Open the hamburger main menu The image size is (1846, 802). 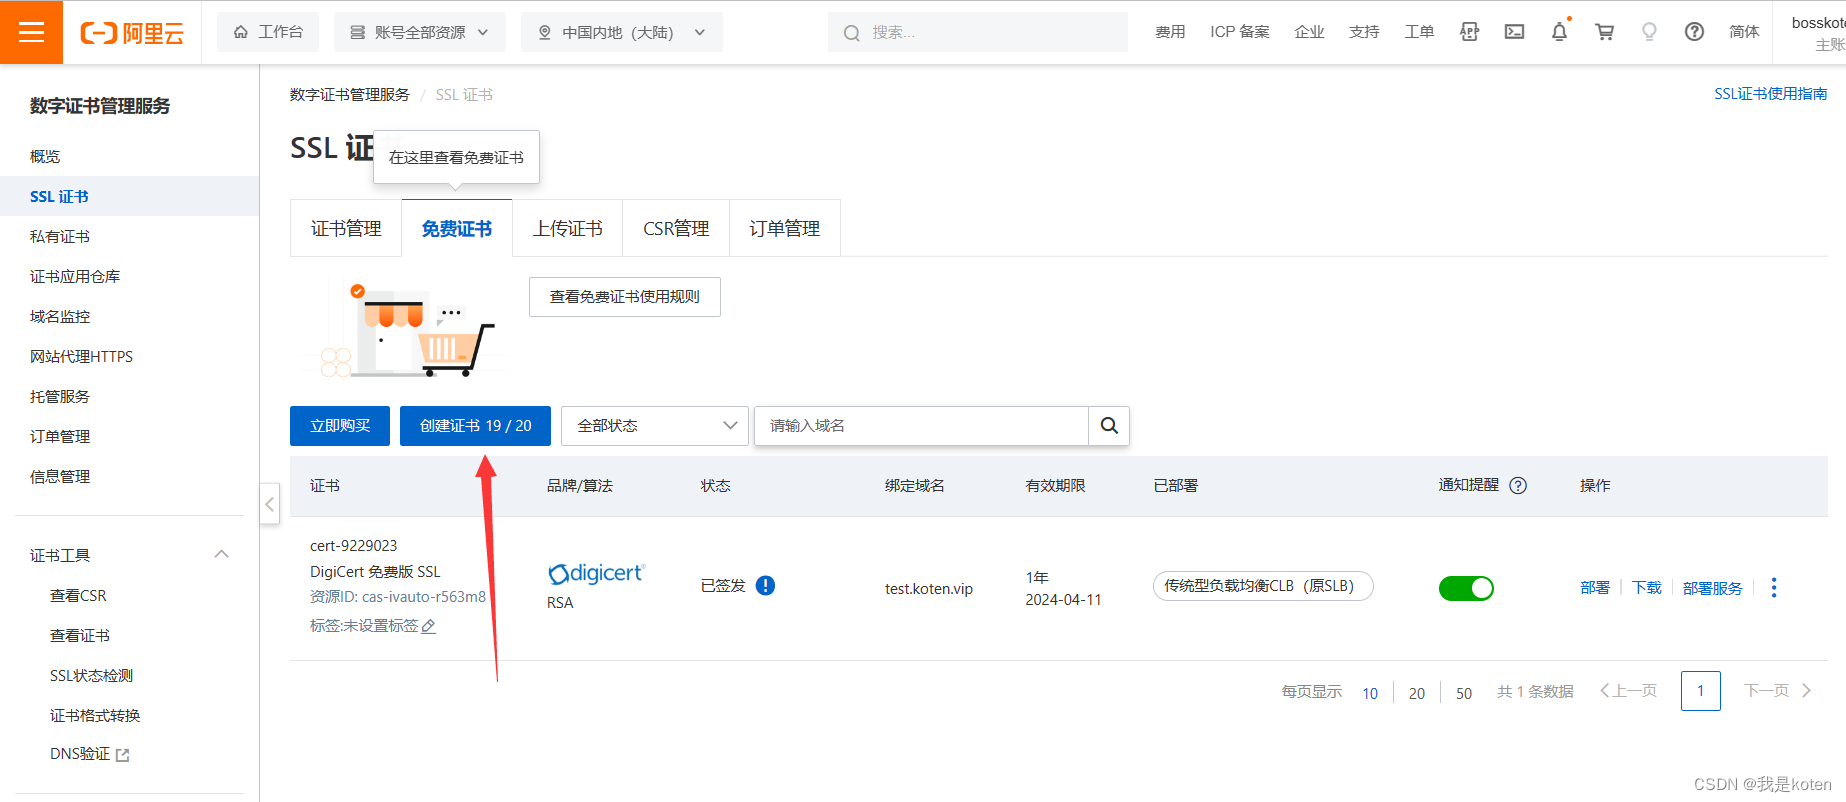(31, 32)
